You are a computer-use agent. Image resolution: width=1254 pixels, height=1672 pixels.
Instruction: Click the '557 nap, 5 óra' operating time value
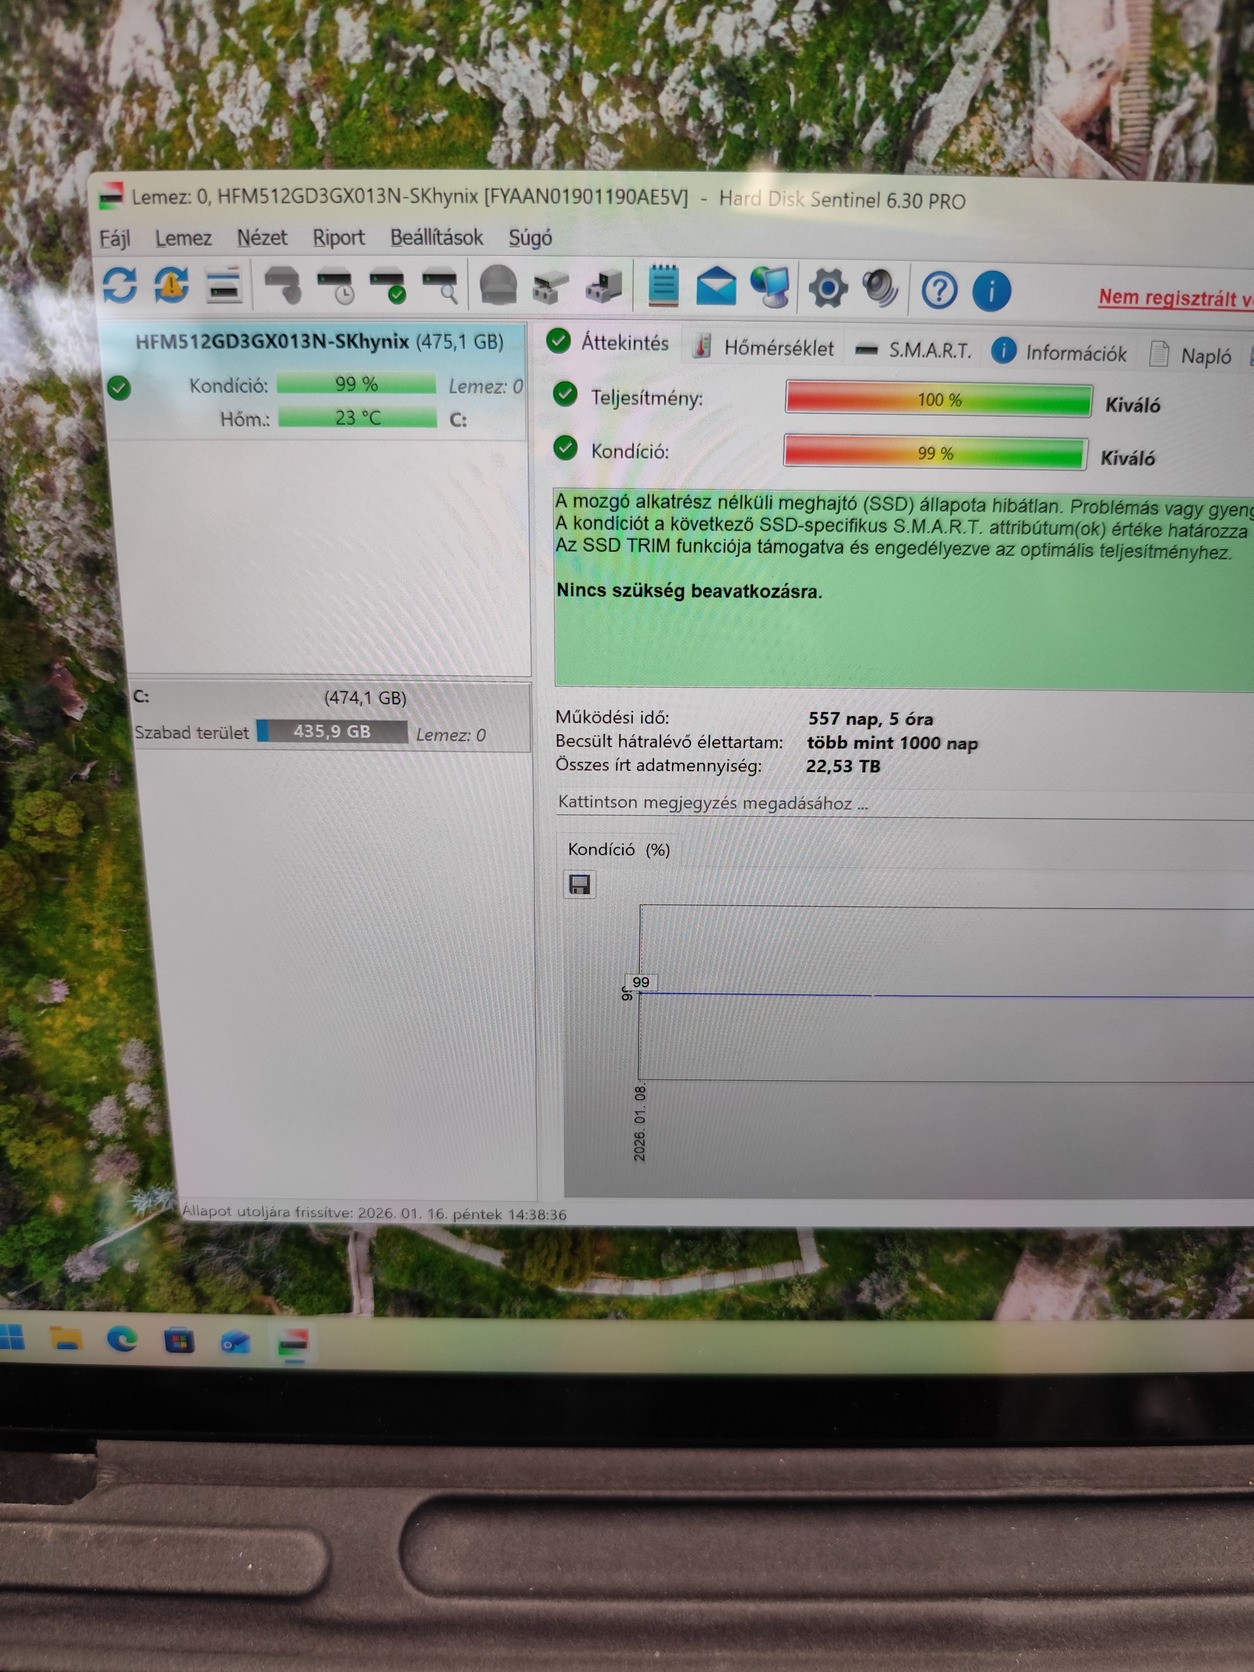[870, 718]
